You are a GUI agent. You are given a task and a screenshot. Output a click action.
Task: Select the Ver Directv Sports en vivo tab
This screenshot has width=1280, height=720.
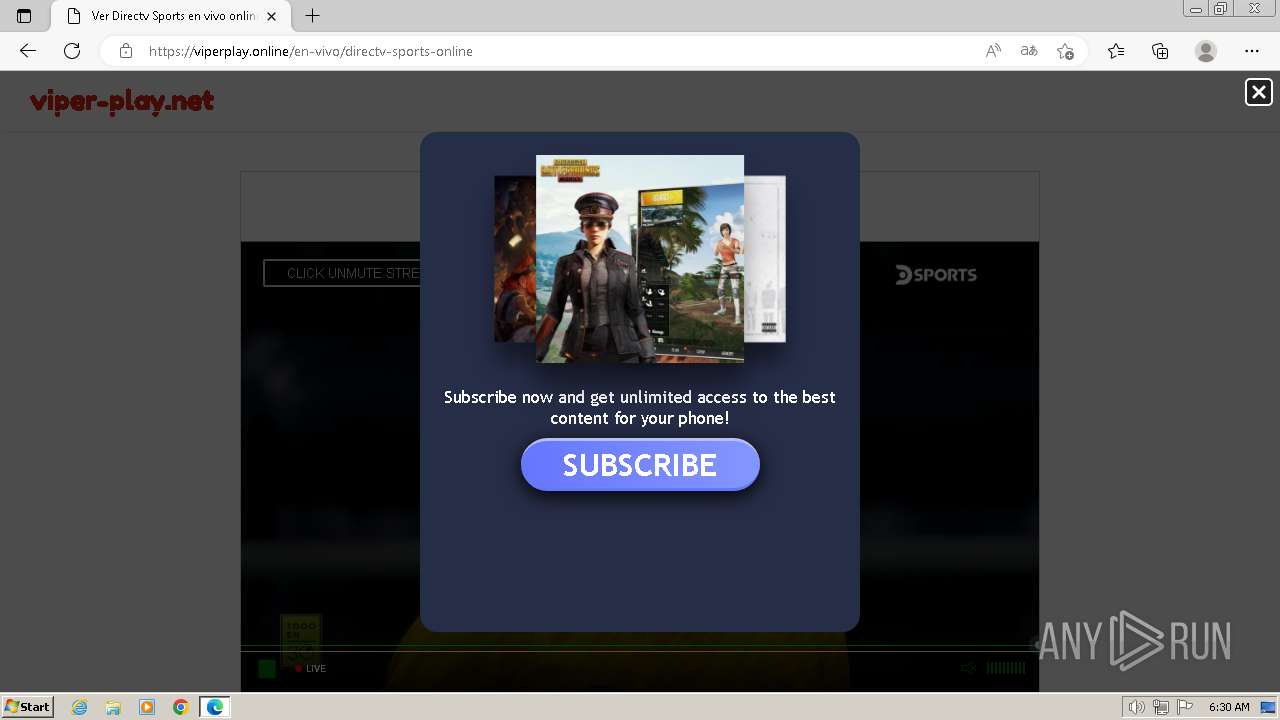[172, 16]
